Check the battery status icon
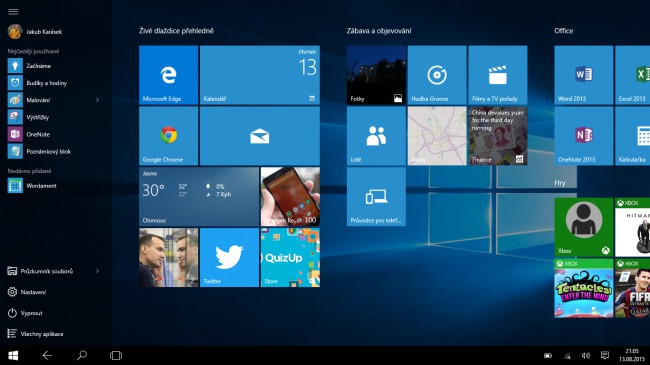Image resolution: width=650 pixels, height=365 pixels. (x=548, y=355)
